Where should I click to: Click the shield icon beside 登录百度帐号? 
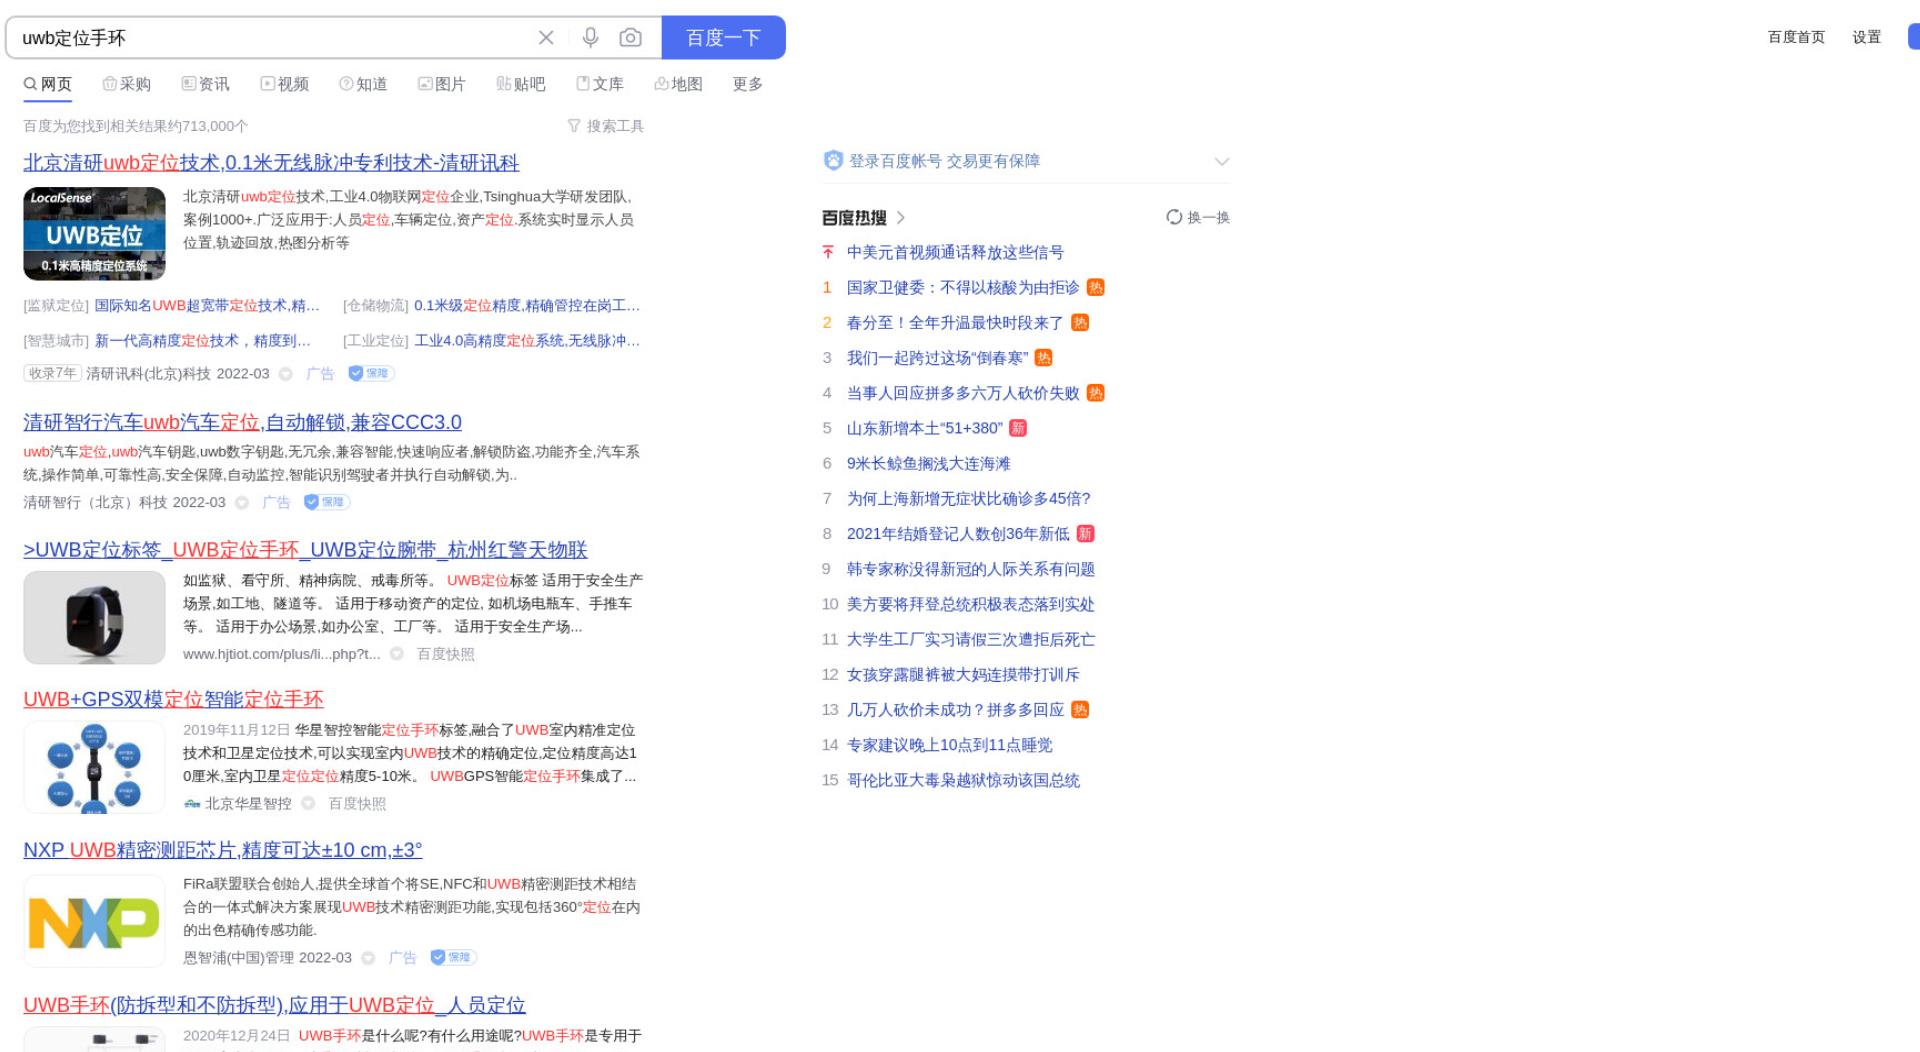(833, 161)
